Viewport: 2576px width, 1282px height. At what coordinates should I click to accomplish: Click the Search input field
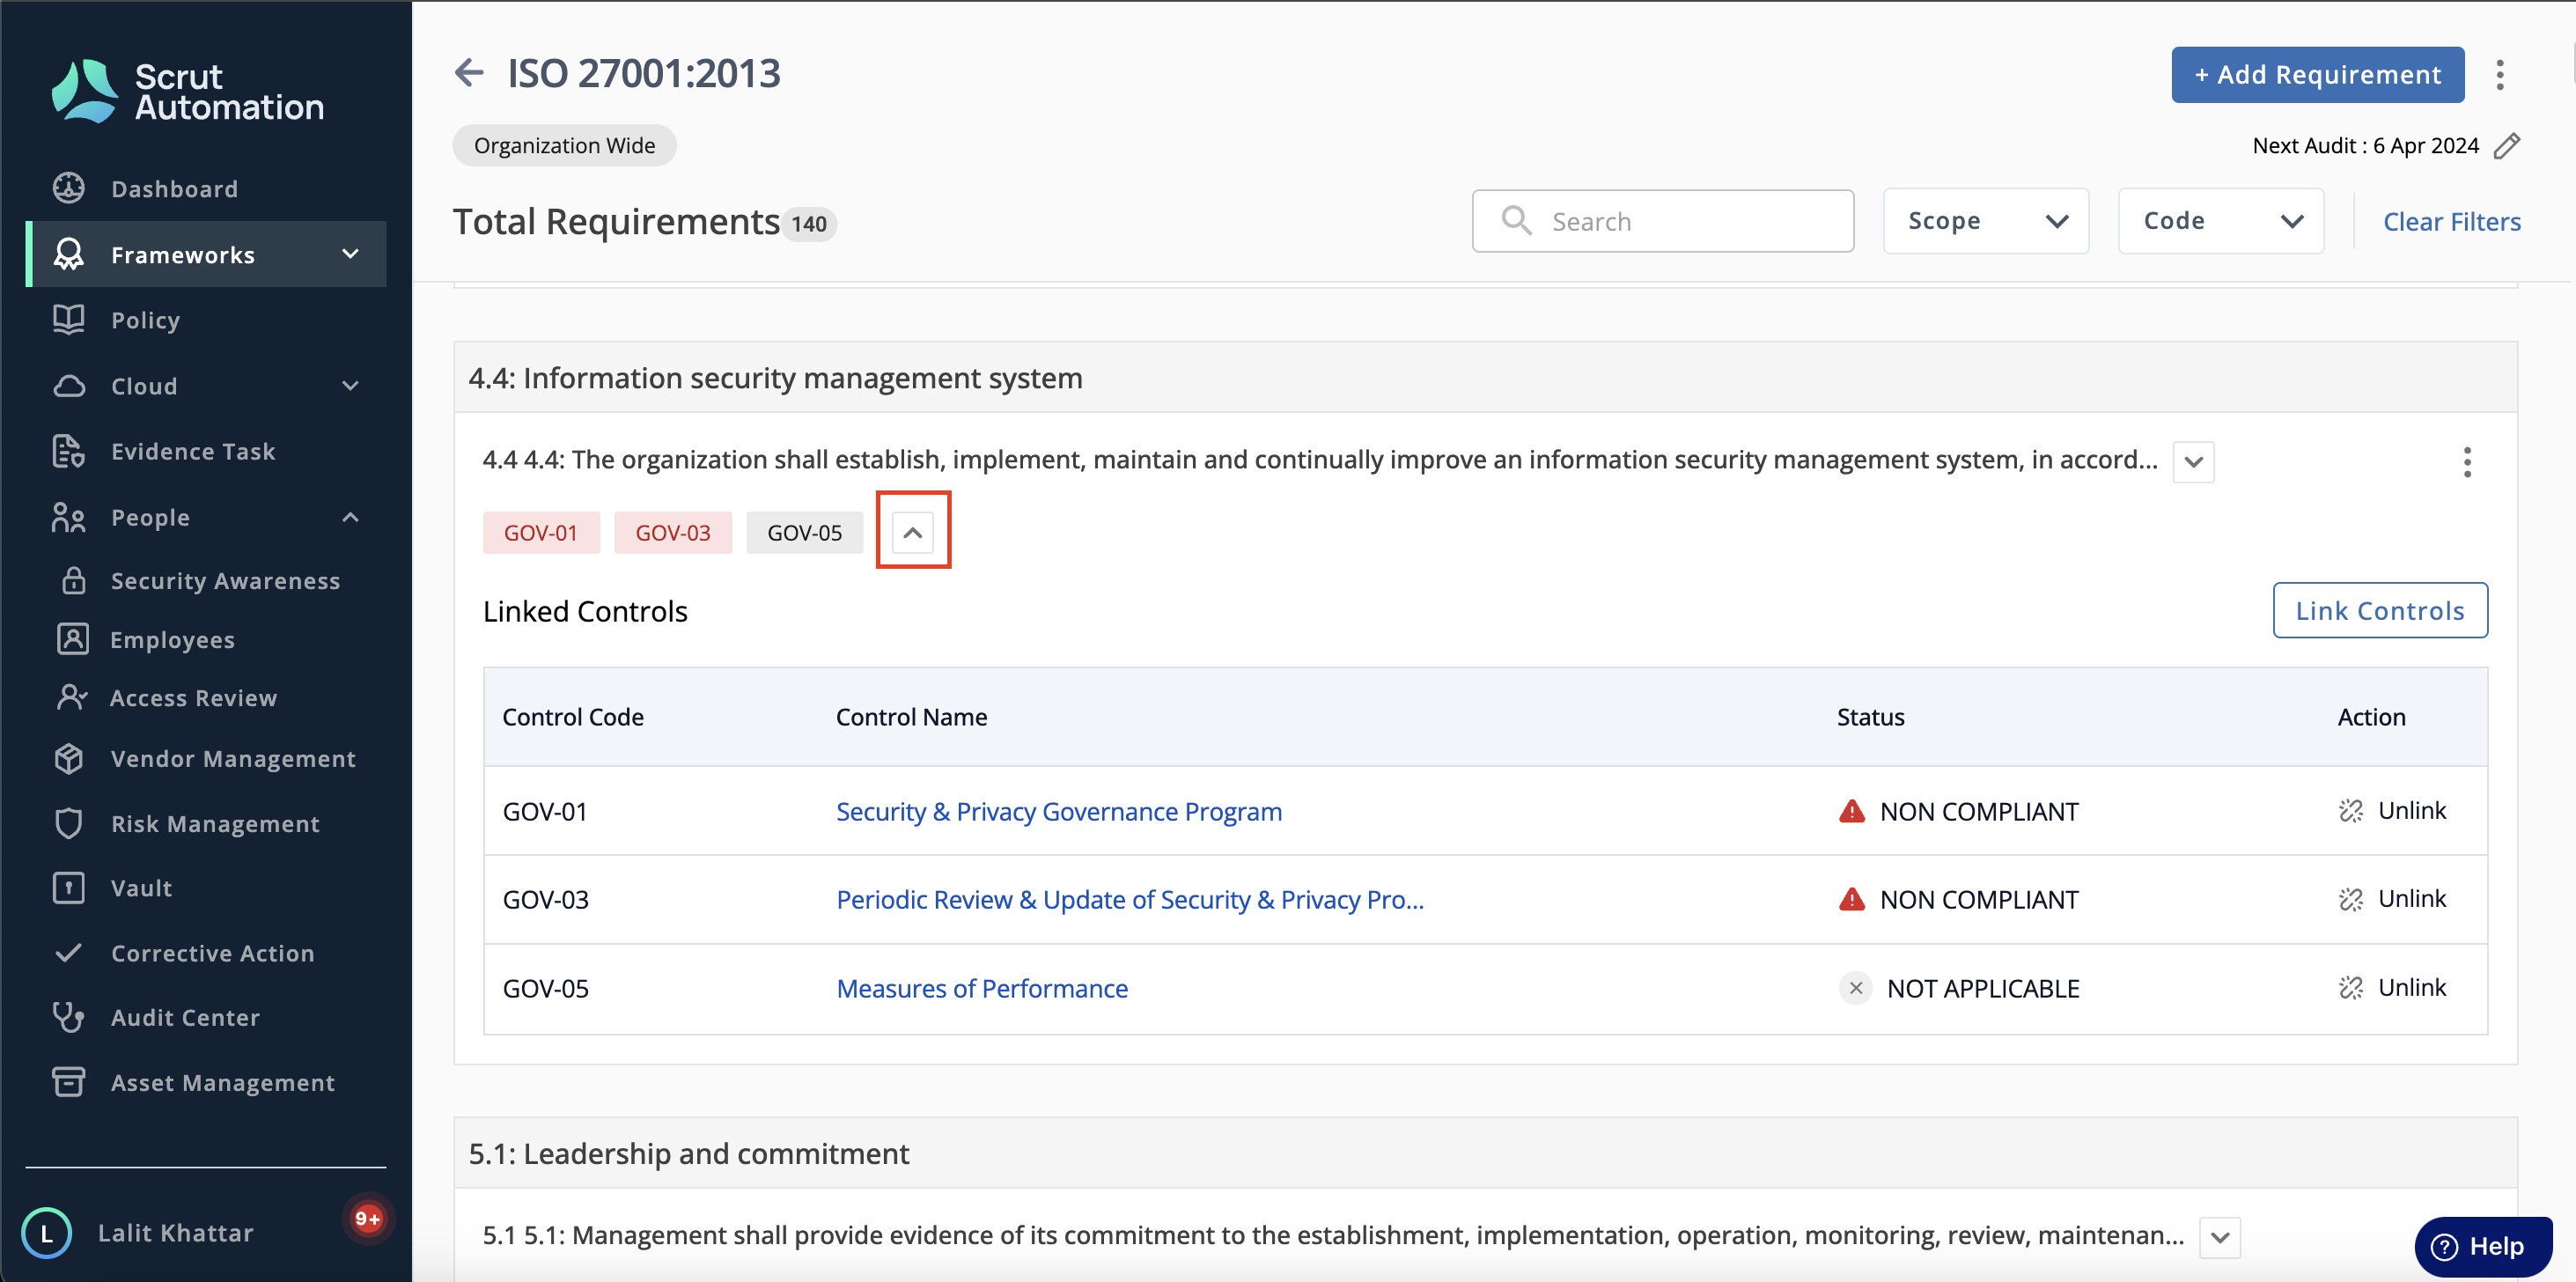tap(1662, 221)
